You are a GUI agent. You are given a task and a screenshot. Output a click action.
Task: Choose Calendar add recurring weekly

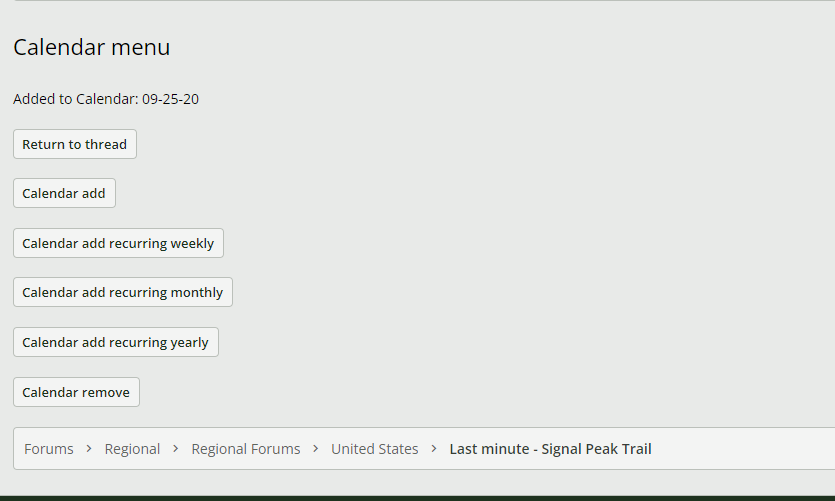tap(118, 243)
